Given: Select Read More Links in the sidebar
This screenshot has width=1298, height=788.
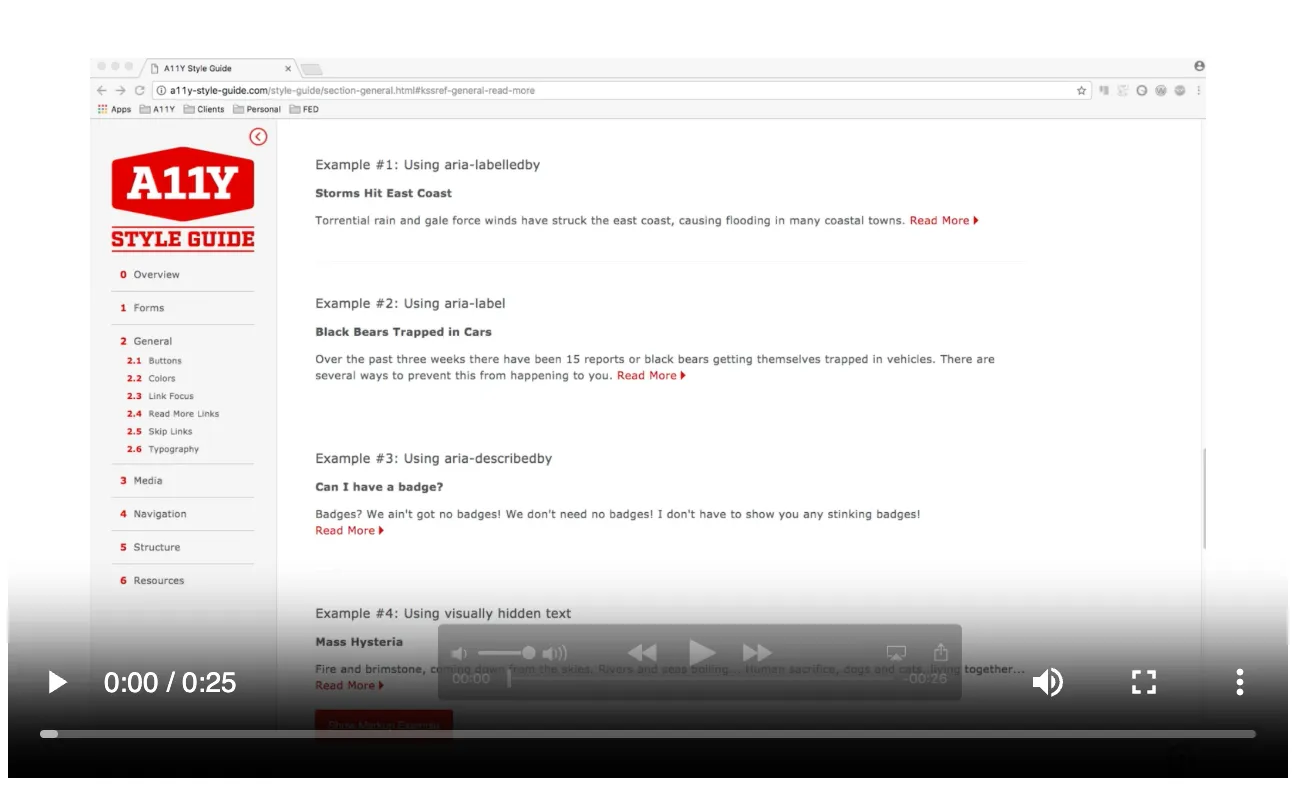Looking at the screenshot, I should [x=183, y=414].
